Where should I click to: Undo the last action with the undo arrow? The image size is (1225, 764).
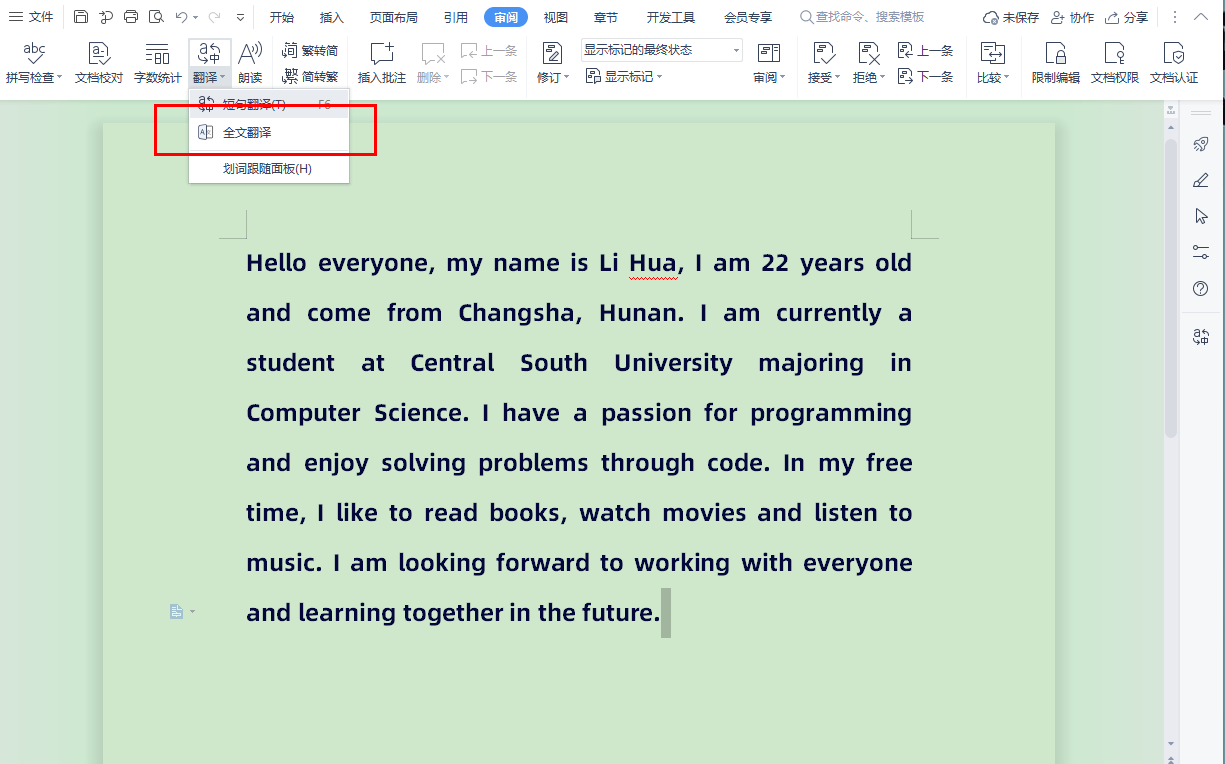pos(181,17)
